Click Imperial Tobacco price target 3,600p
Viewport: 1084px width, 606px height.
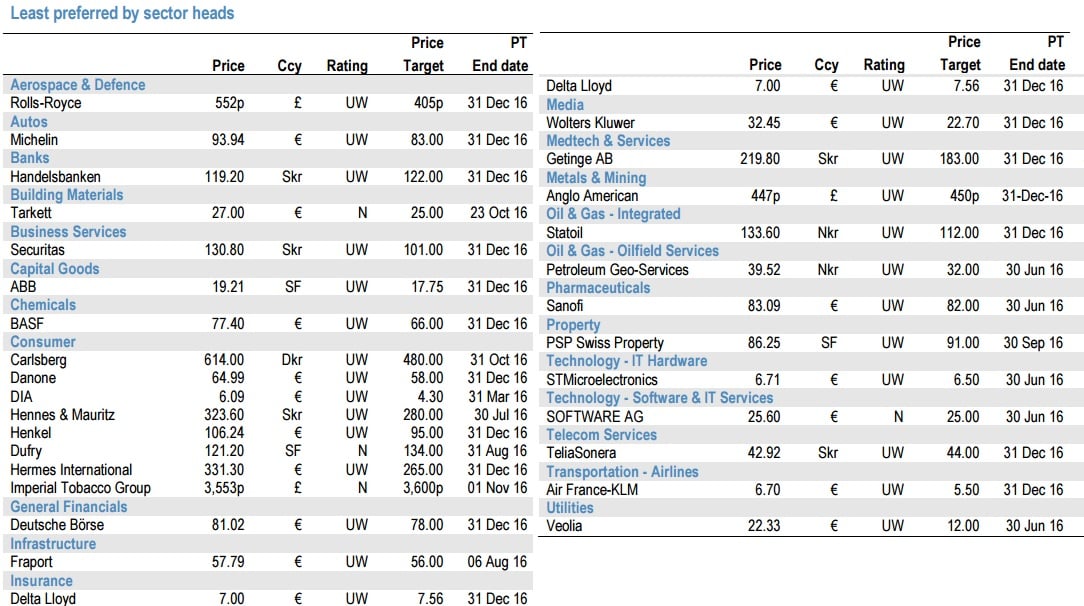(423, 488)
